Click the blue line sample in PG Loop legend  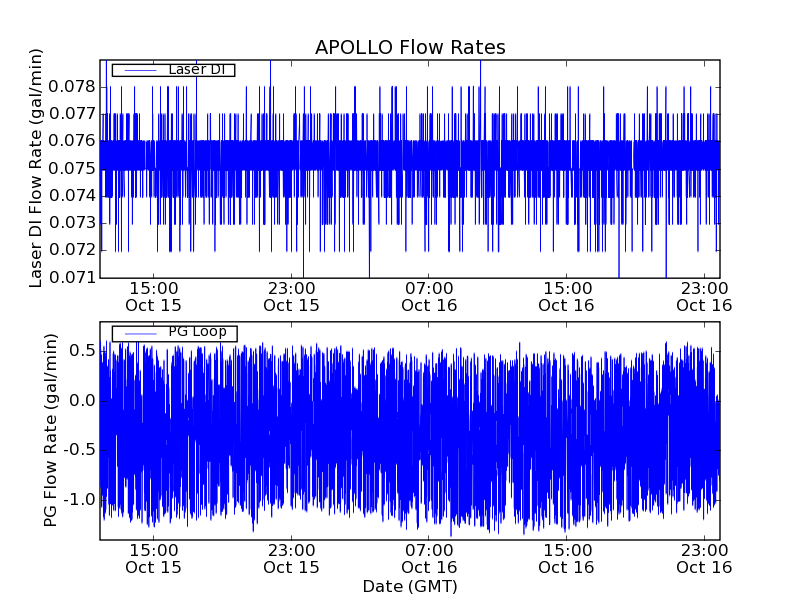point(138,333)
